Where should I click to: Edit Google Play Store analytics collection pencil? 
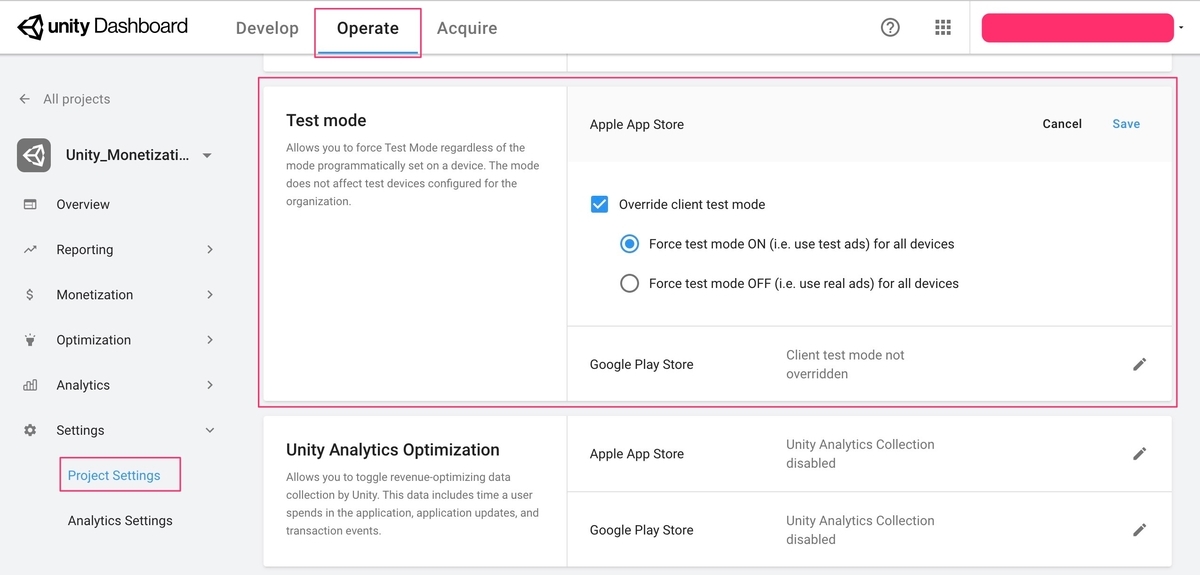tap(1139, 530)
